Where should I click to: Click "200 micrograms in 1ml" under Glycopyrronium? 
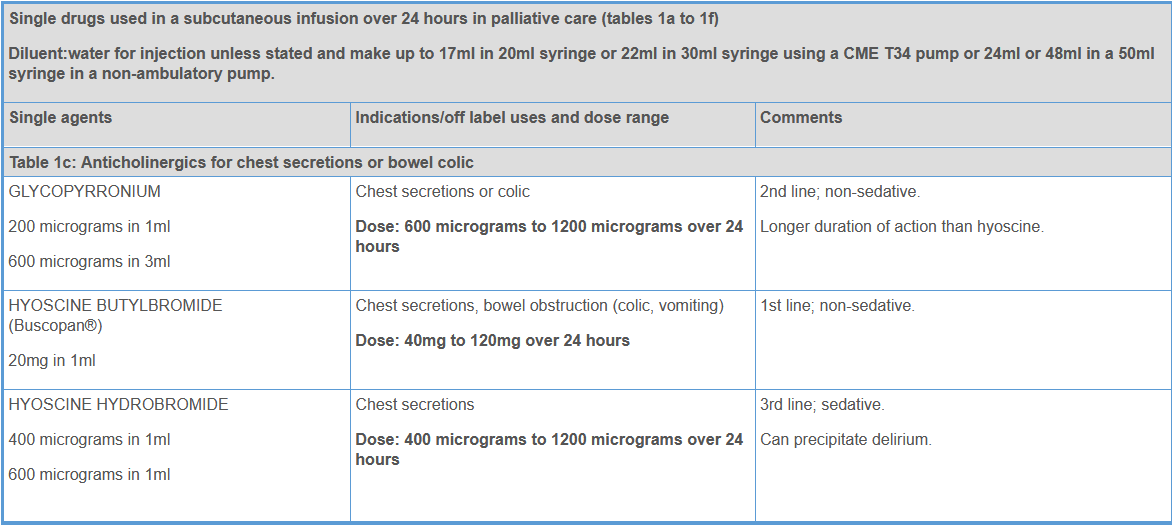[x=89, y=227]
